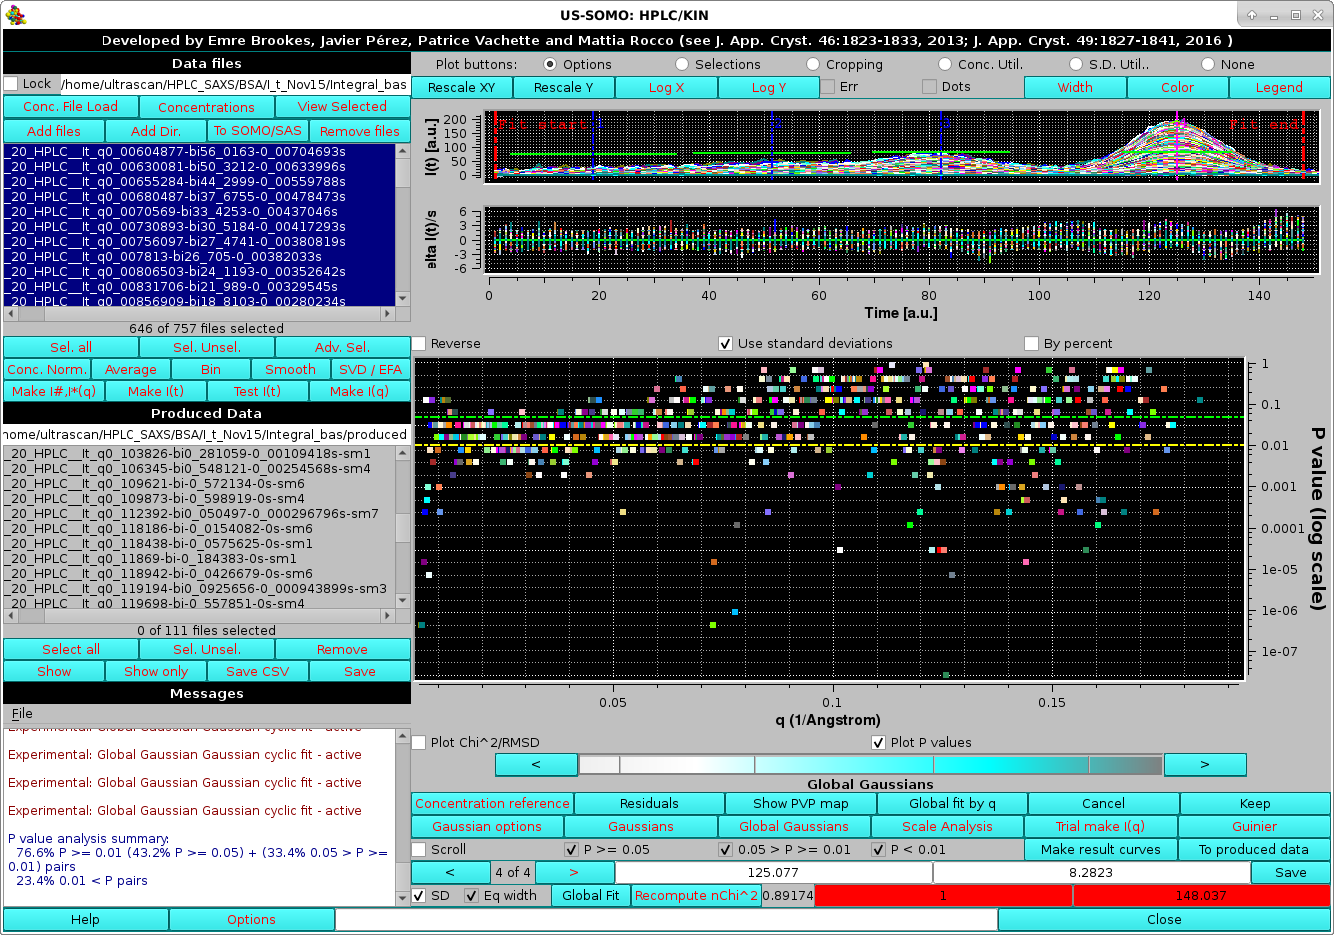The width and height of the screenshot is (1334, 935).
Task: Toggle the Eq width checkbox
Action: (x=469, y=895)
